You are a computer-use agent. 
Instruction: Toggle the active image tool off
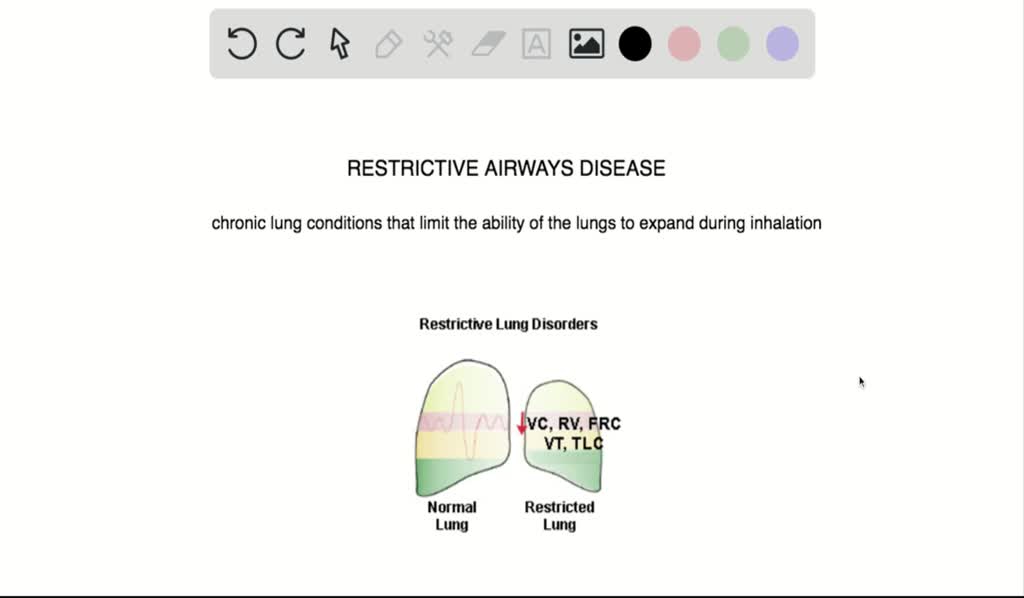(x=586, y=44)
